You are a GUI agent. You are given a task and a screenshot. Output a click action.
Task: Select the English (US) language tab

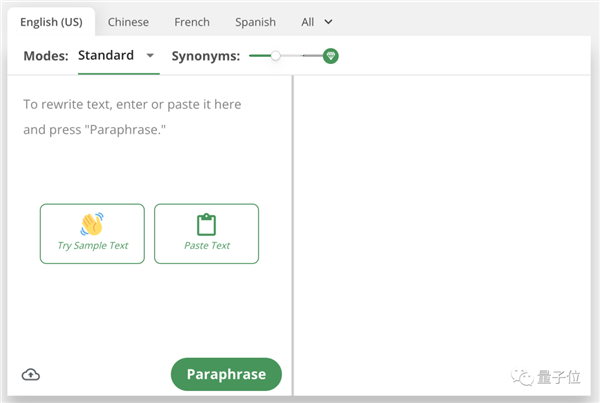pos(50,21)
